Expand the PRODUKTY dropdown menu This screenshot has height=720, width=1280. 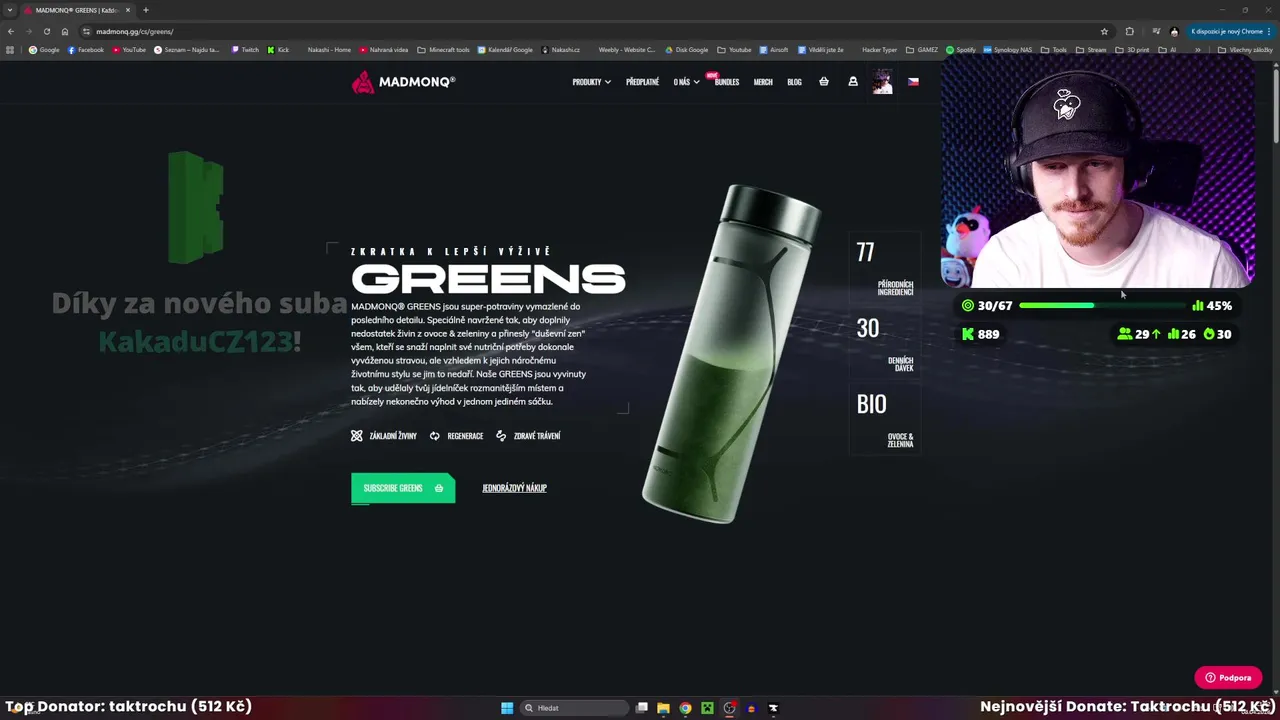click(591, 82)
